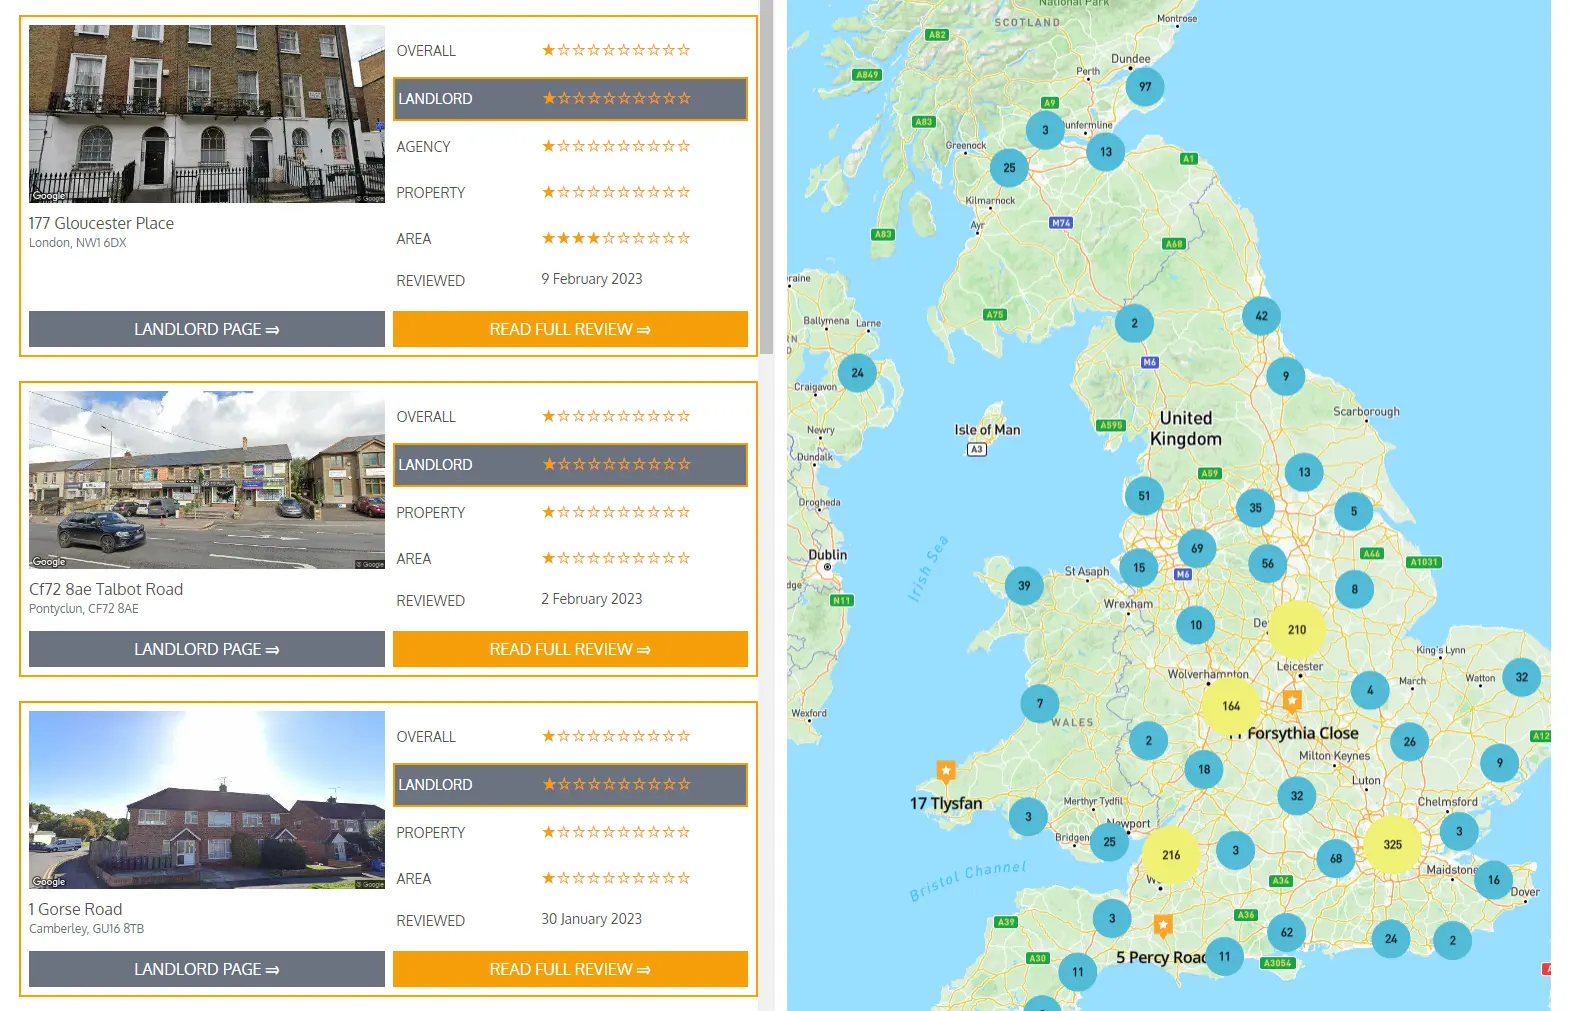Click the star pin at 5 Percy Road
The height and width of the screenshot is (1011, 1571).
coord(1163,925)
